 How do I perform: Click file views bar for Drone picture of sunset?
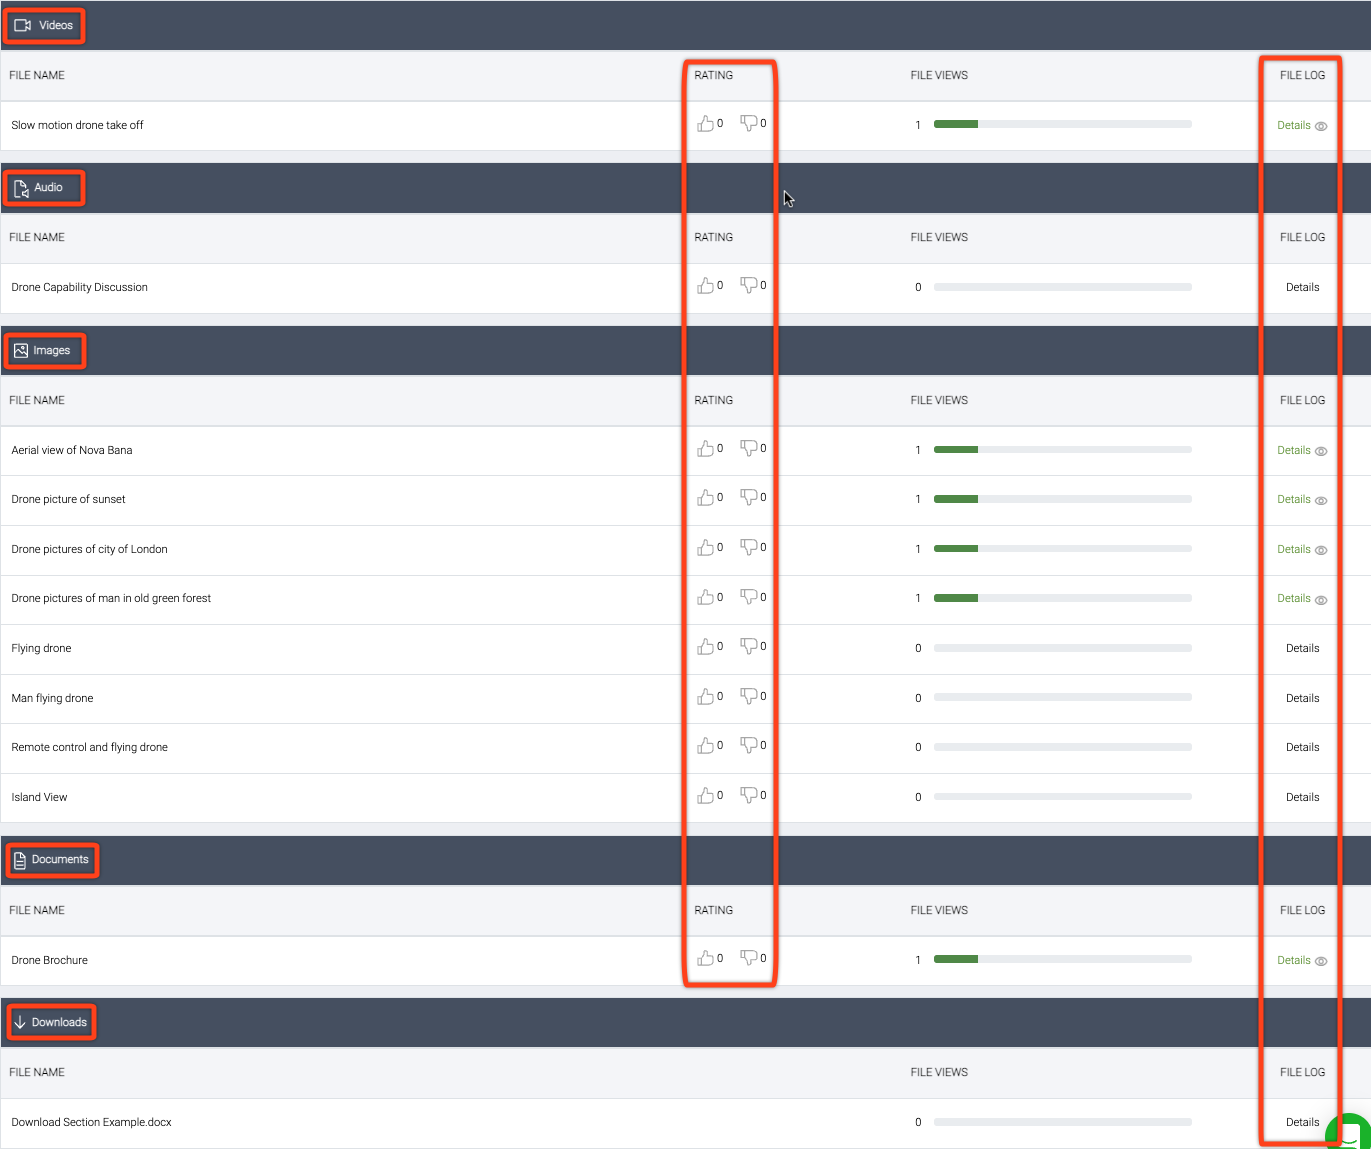pyautogui.click(x=1062, y=499)
